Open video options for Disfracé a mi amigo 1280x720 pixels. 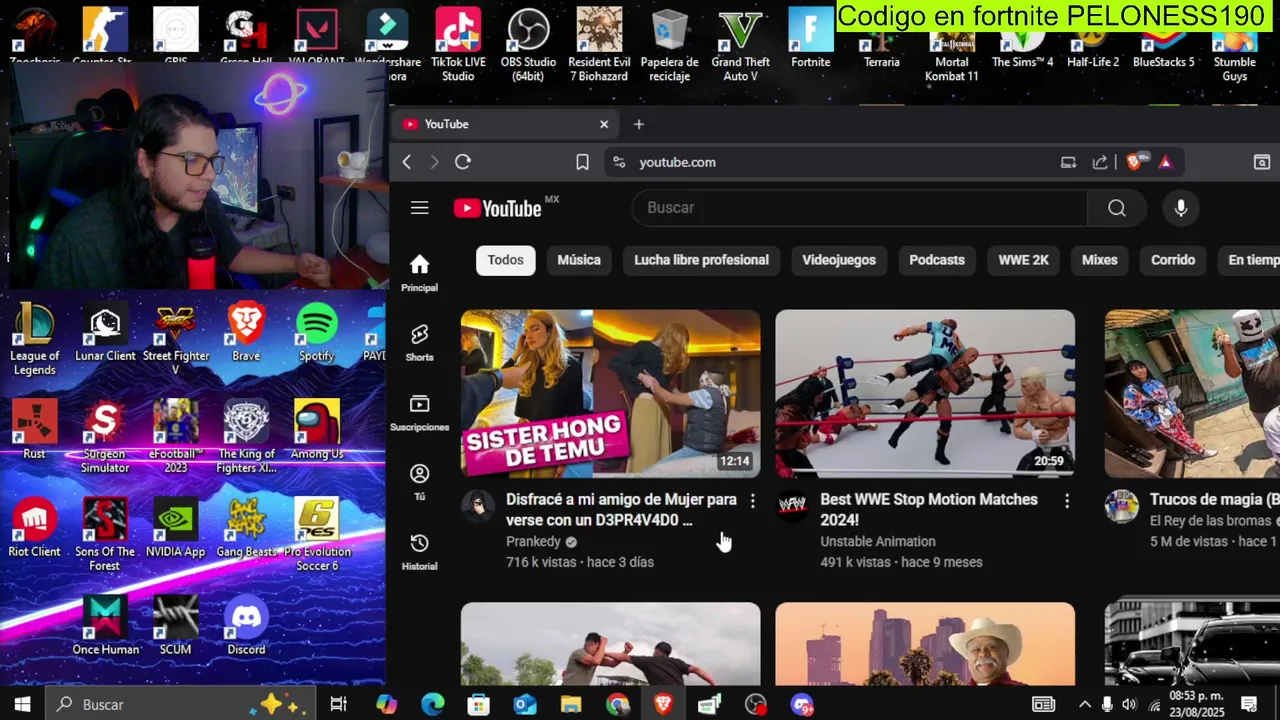[x=753, y=501]
